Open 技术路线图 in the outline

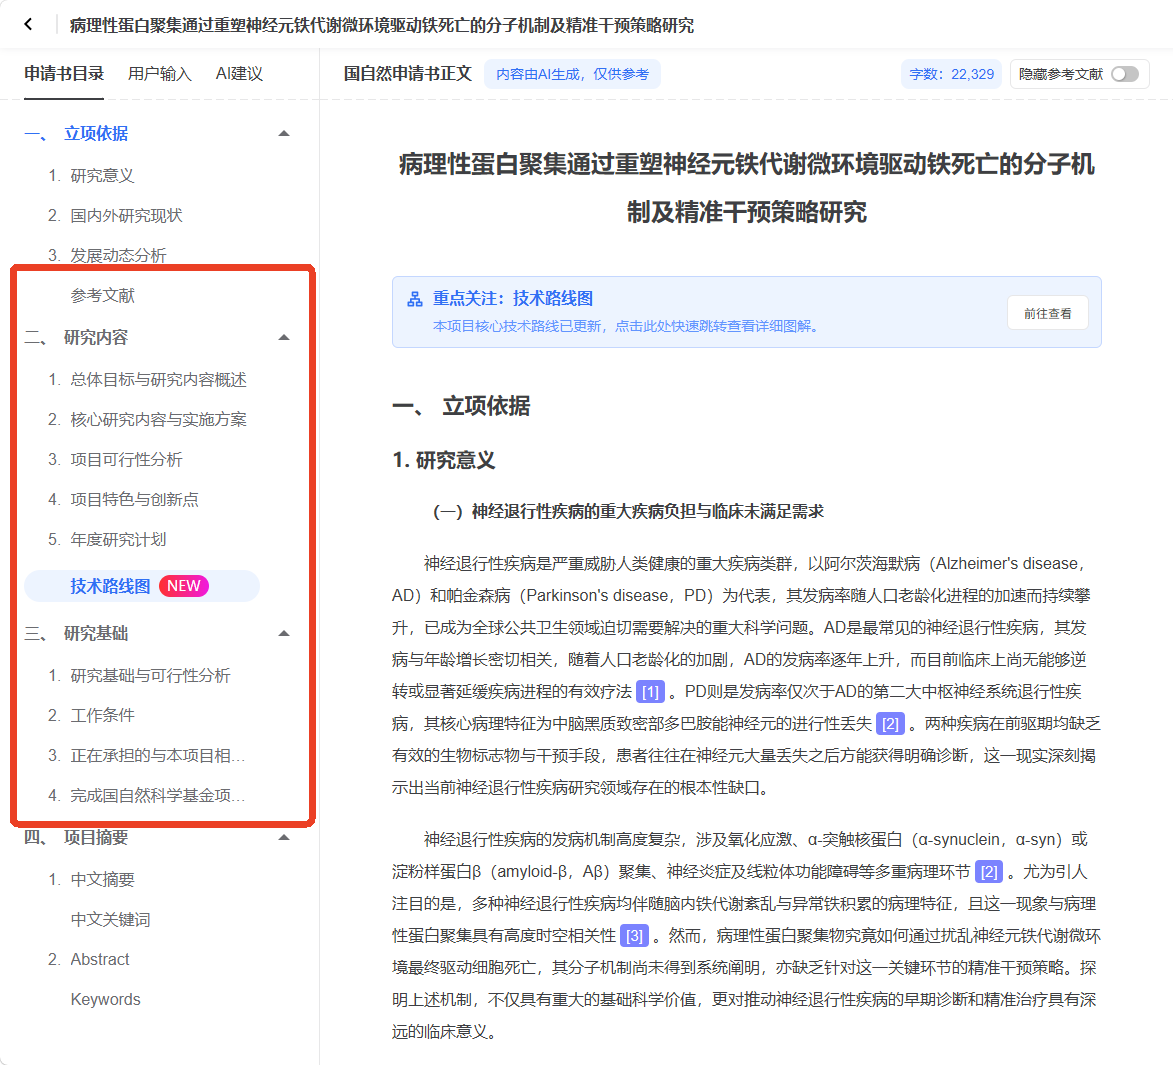(111, 586)
